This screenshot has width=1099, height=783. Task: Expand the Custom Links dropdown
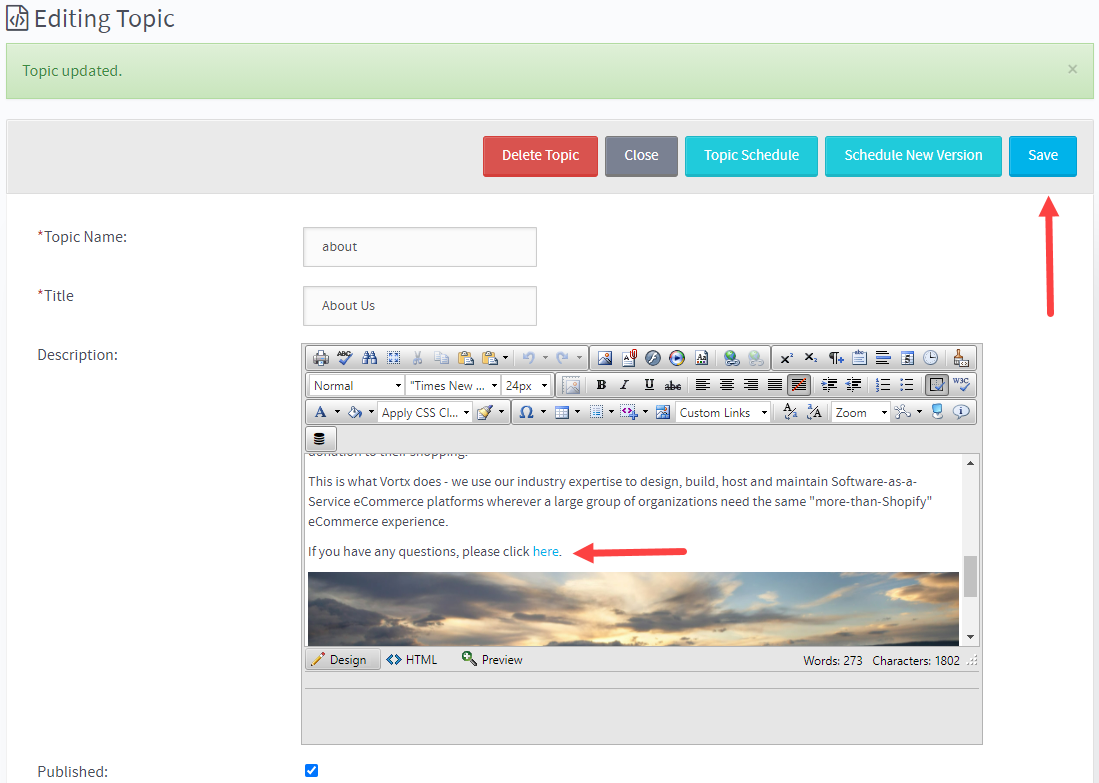pos(722,411)
